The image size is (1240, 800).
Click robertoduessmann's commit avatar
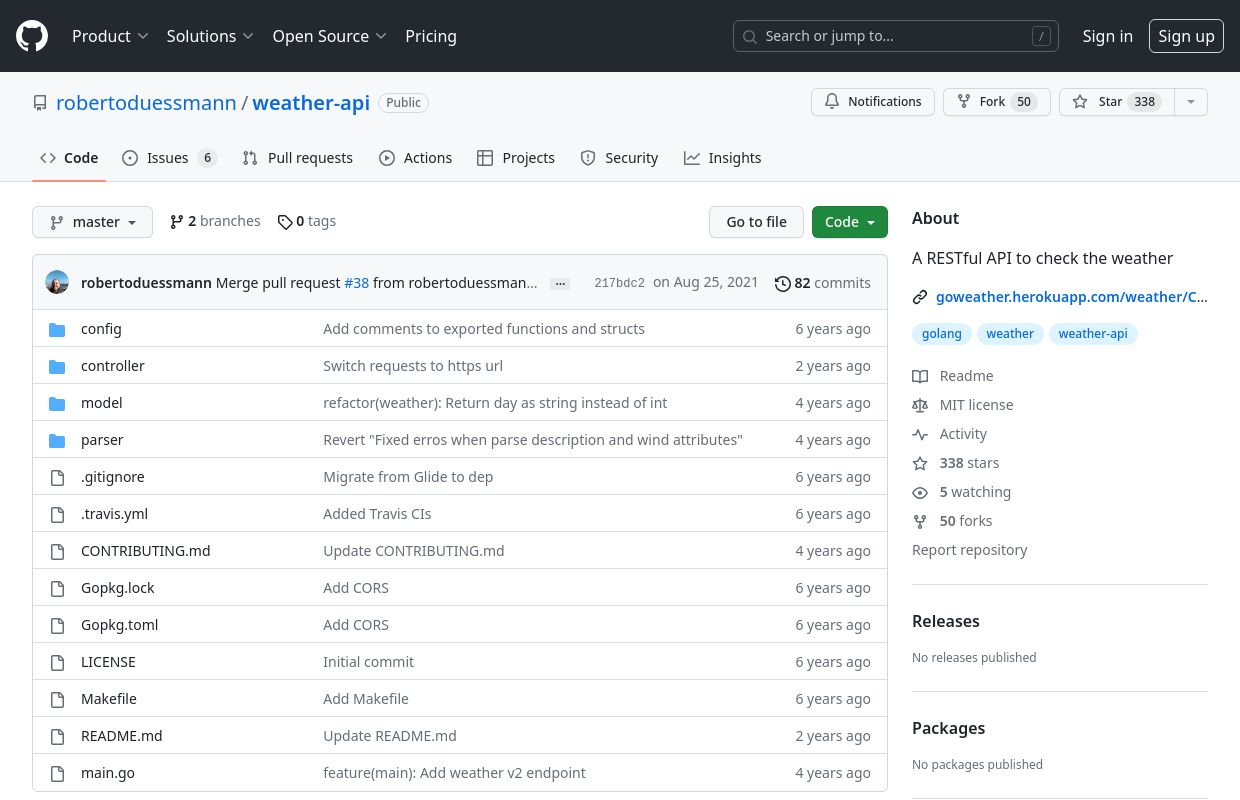[x=57, y=283]
